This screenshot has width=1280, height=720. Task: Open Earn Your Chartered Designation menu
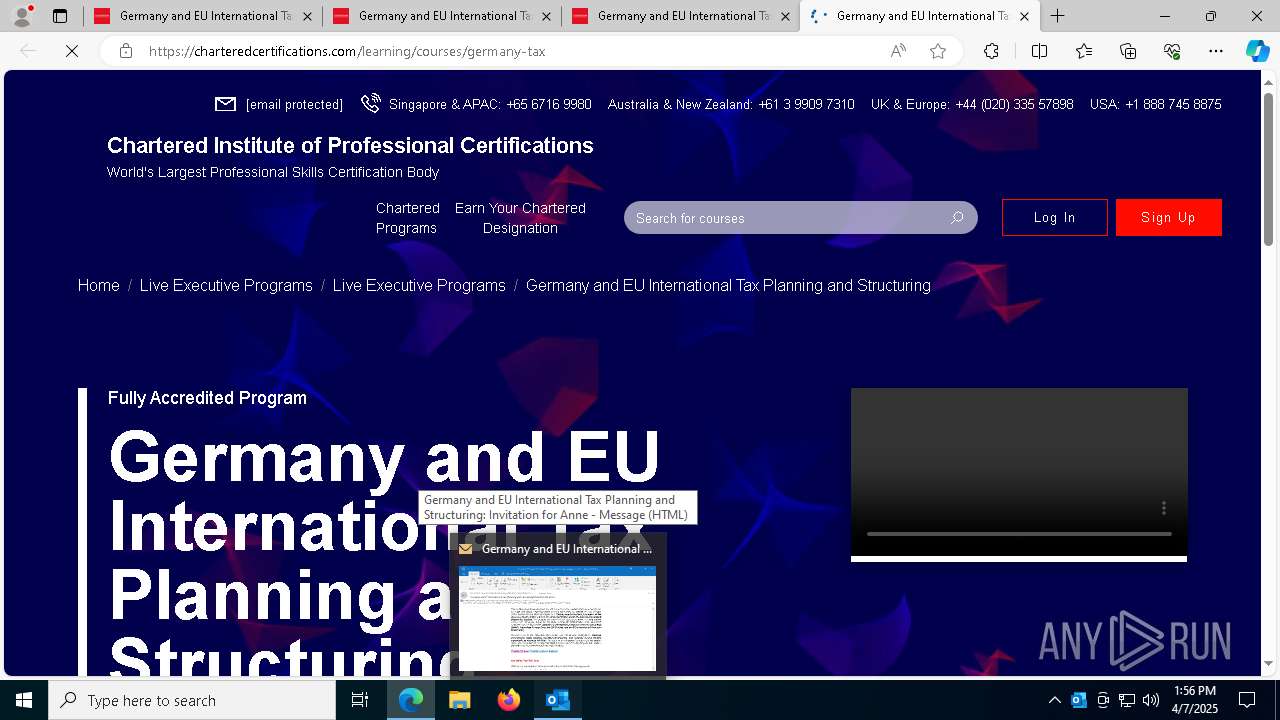tap(520, 218)
